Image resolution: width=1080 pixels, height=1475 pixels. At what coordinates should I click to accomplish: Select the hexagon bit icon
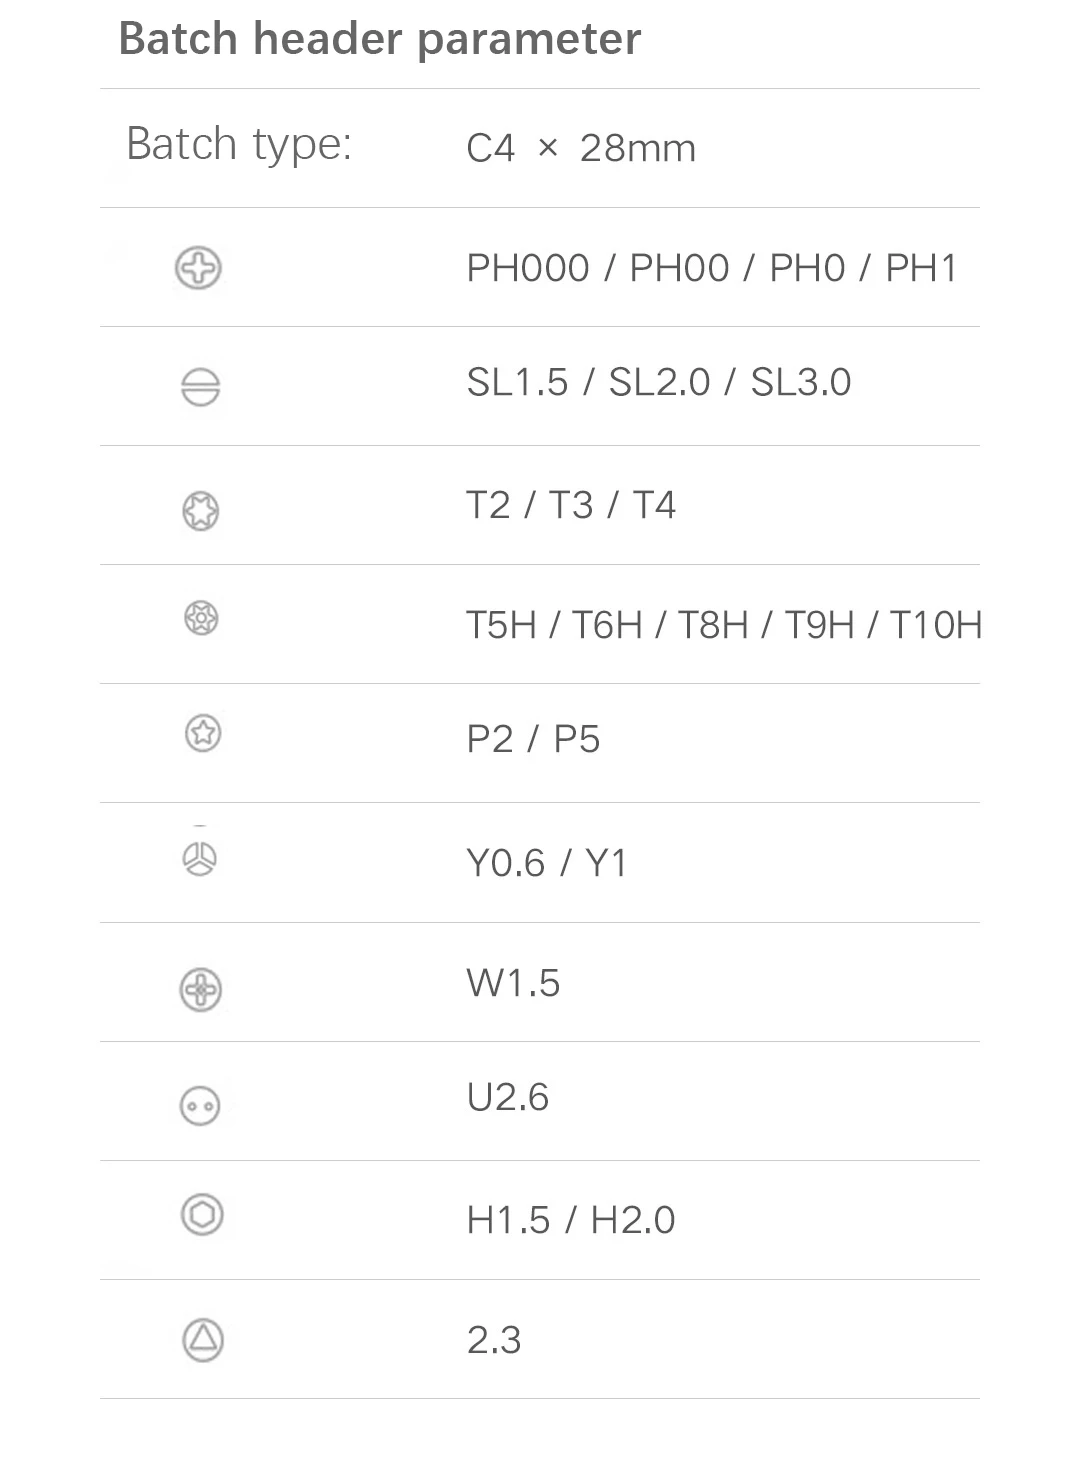click(202, 1215)
